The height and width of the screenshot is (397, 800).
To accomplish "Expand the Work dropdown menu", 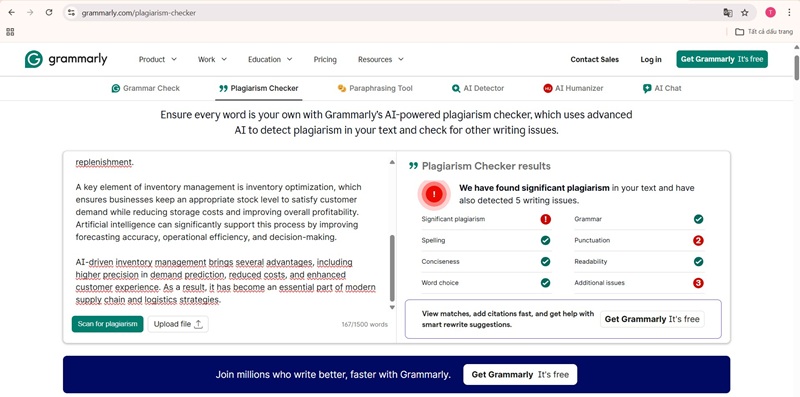I will (212, 59).
